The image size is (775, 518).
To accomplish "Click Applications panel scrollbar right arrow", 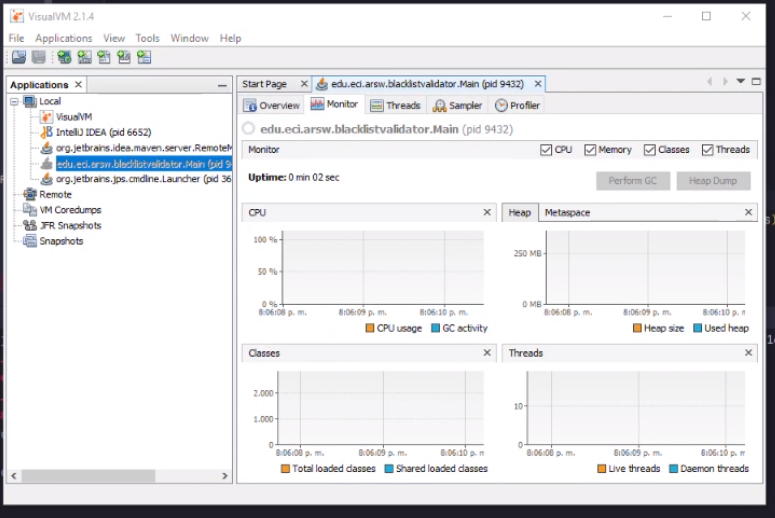I will 225,475.
